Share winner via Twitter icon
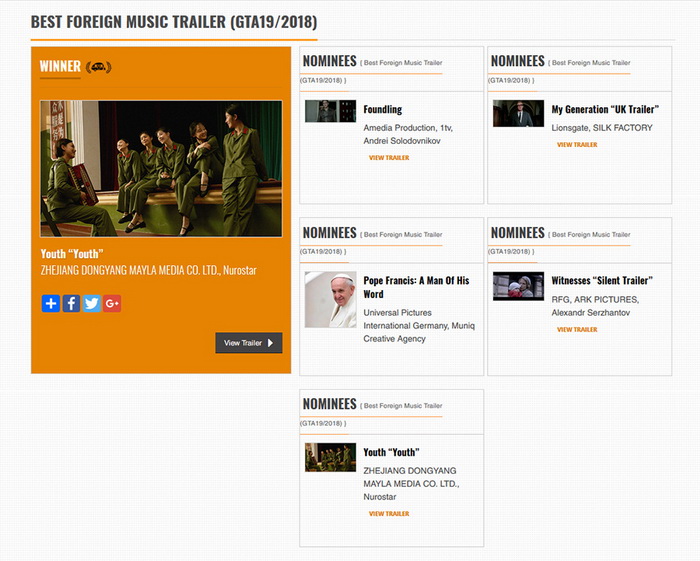The image size is (700, 561). tap(91, 303)
